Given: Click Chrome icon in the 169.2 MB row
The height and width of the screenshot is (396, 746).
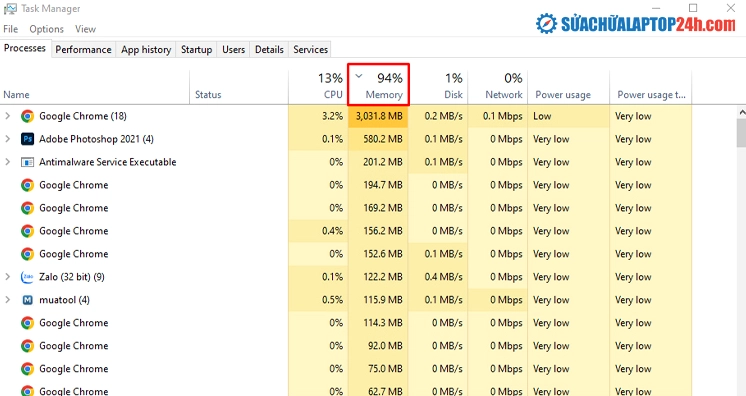Looking at the screenshot, I should [x=28, y=208].
